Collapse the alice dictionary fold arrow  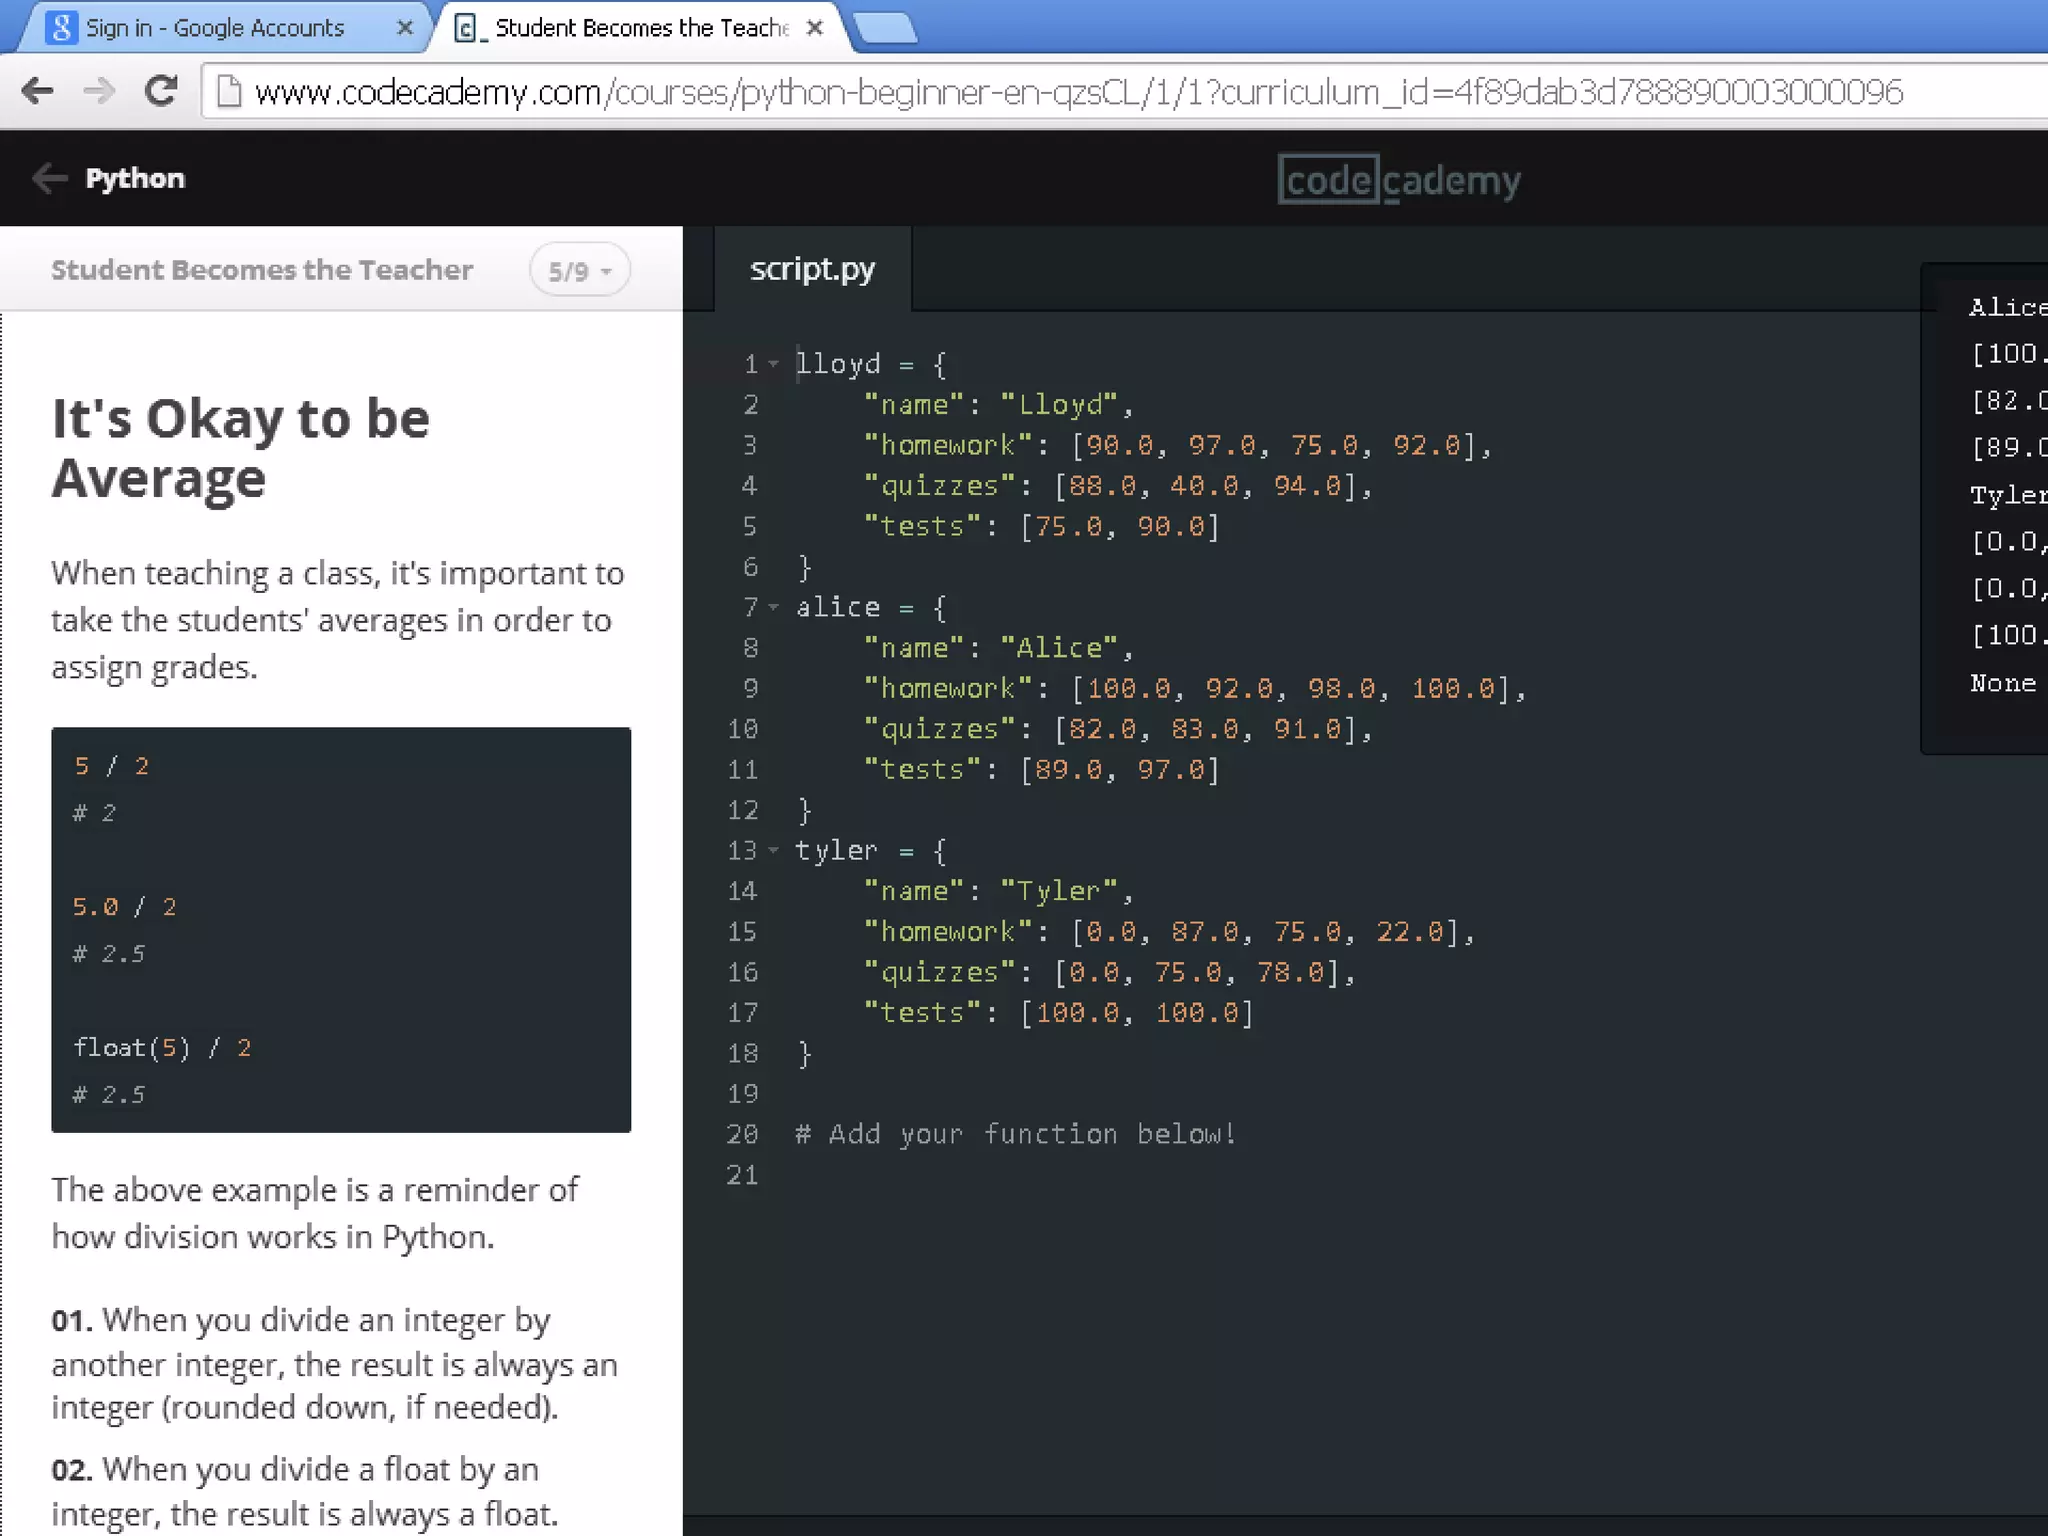click(773, 607)
